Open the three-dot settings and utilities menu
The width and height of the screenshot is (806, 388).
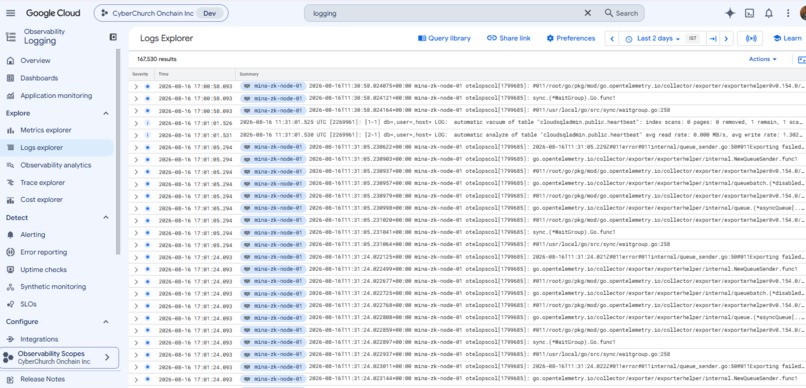click(x=787, y=13)
